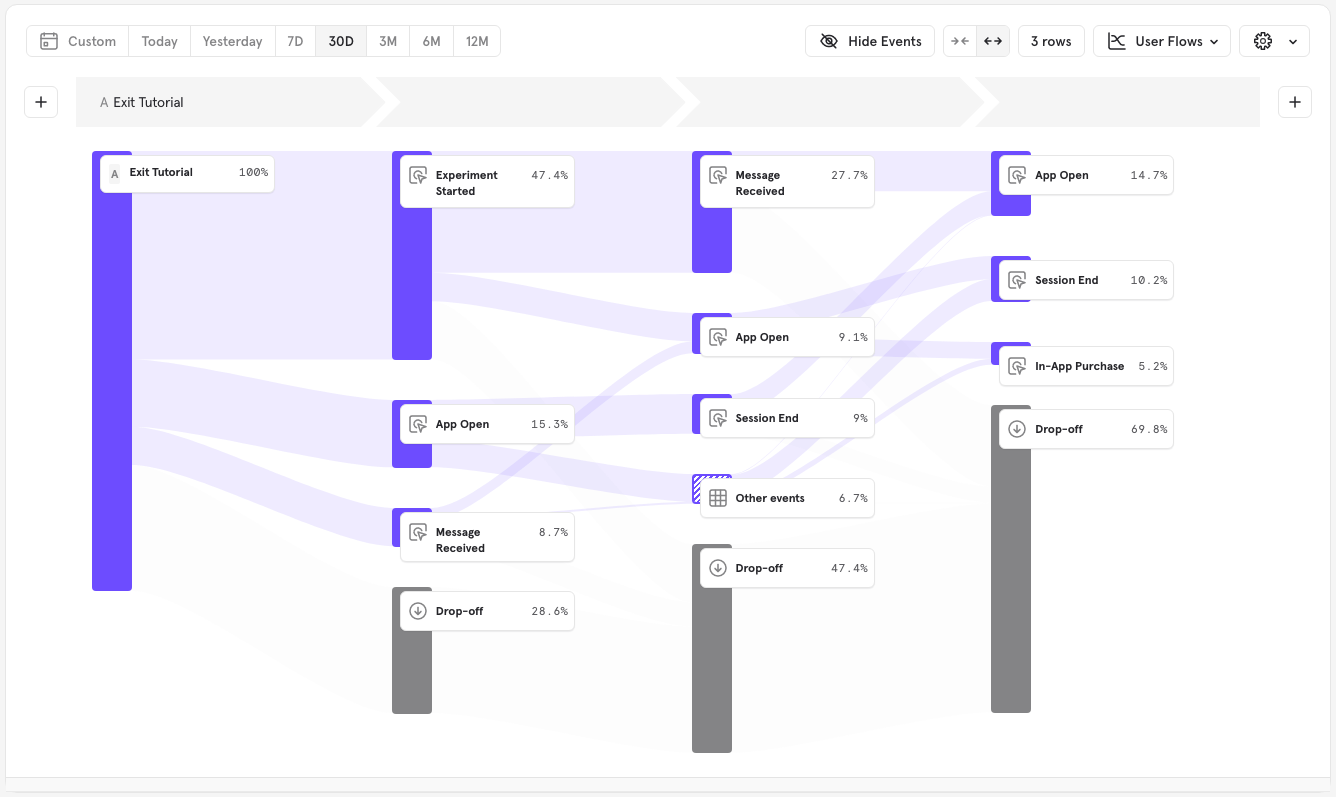
Task: Select the Yesterday time range
Action: tap(232, 41)
